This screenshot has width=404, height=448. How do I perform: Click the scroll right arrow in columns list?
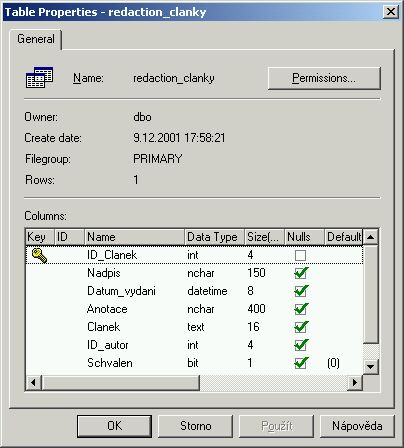click(355, 382)
